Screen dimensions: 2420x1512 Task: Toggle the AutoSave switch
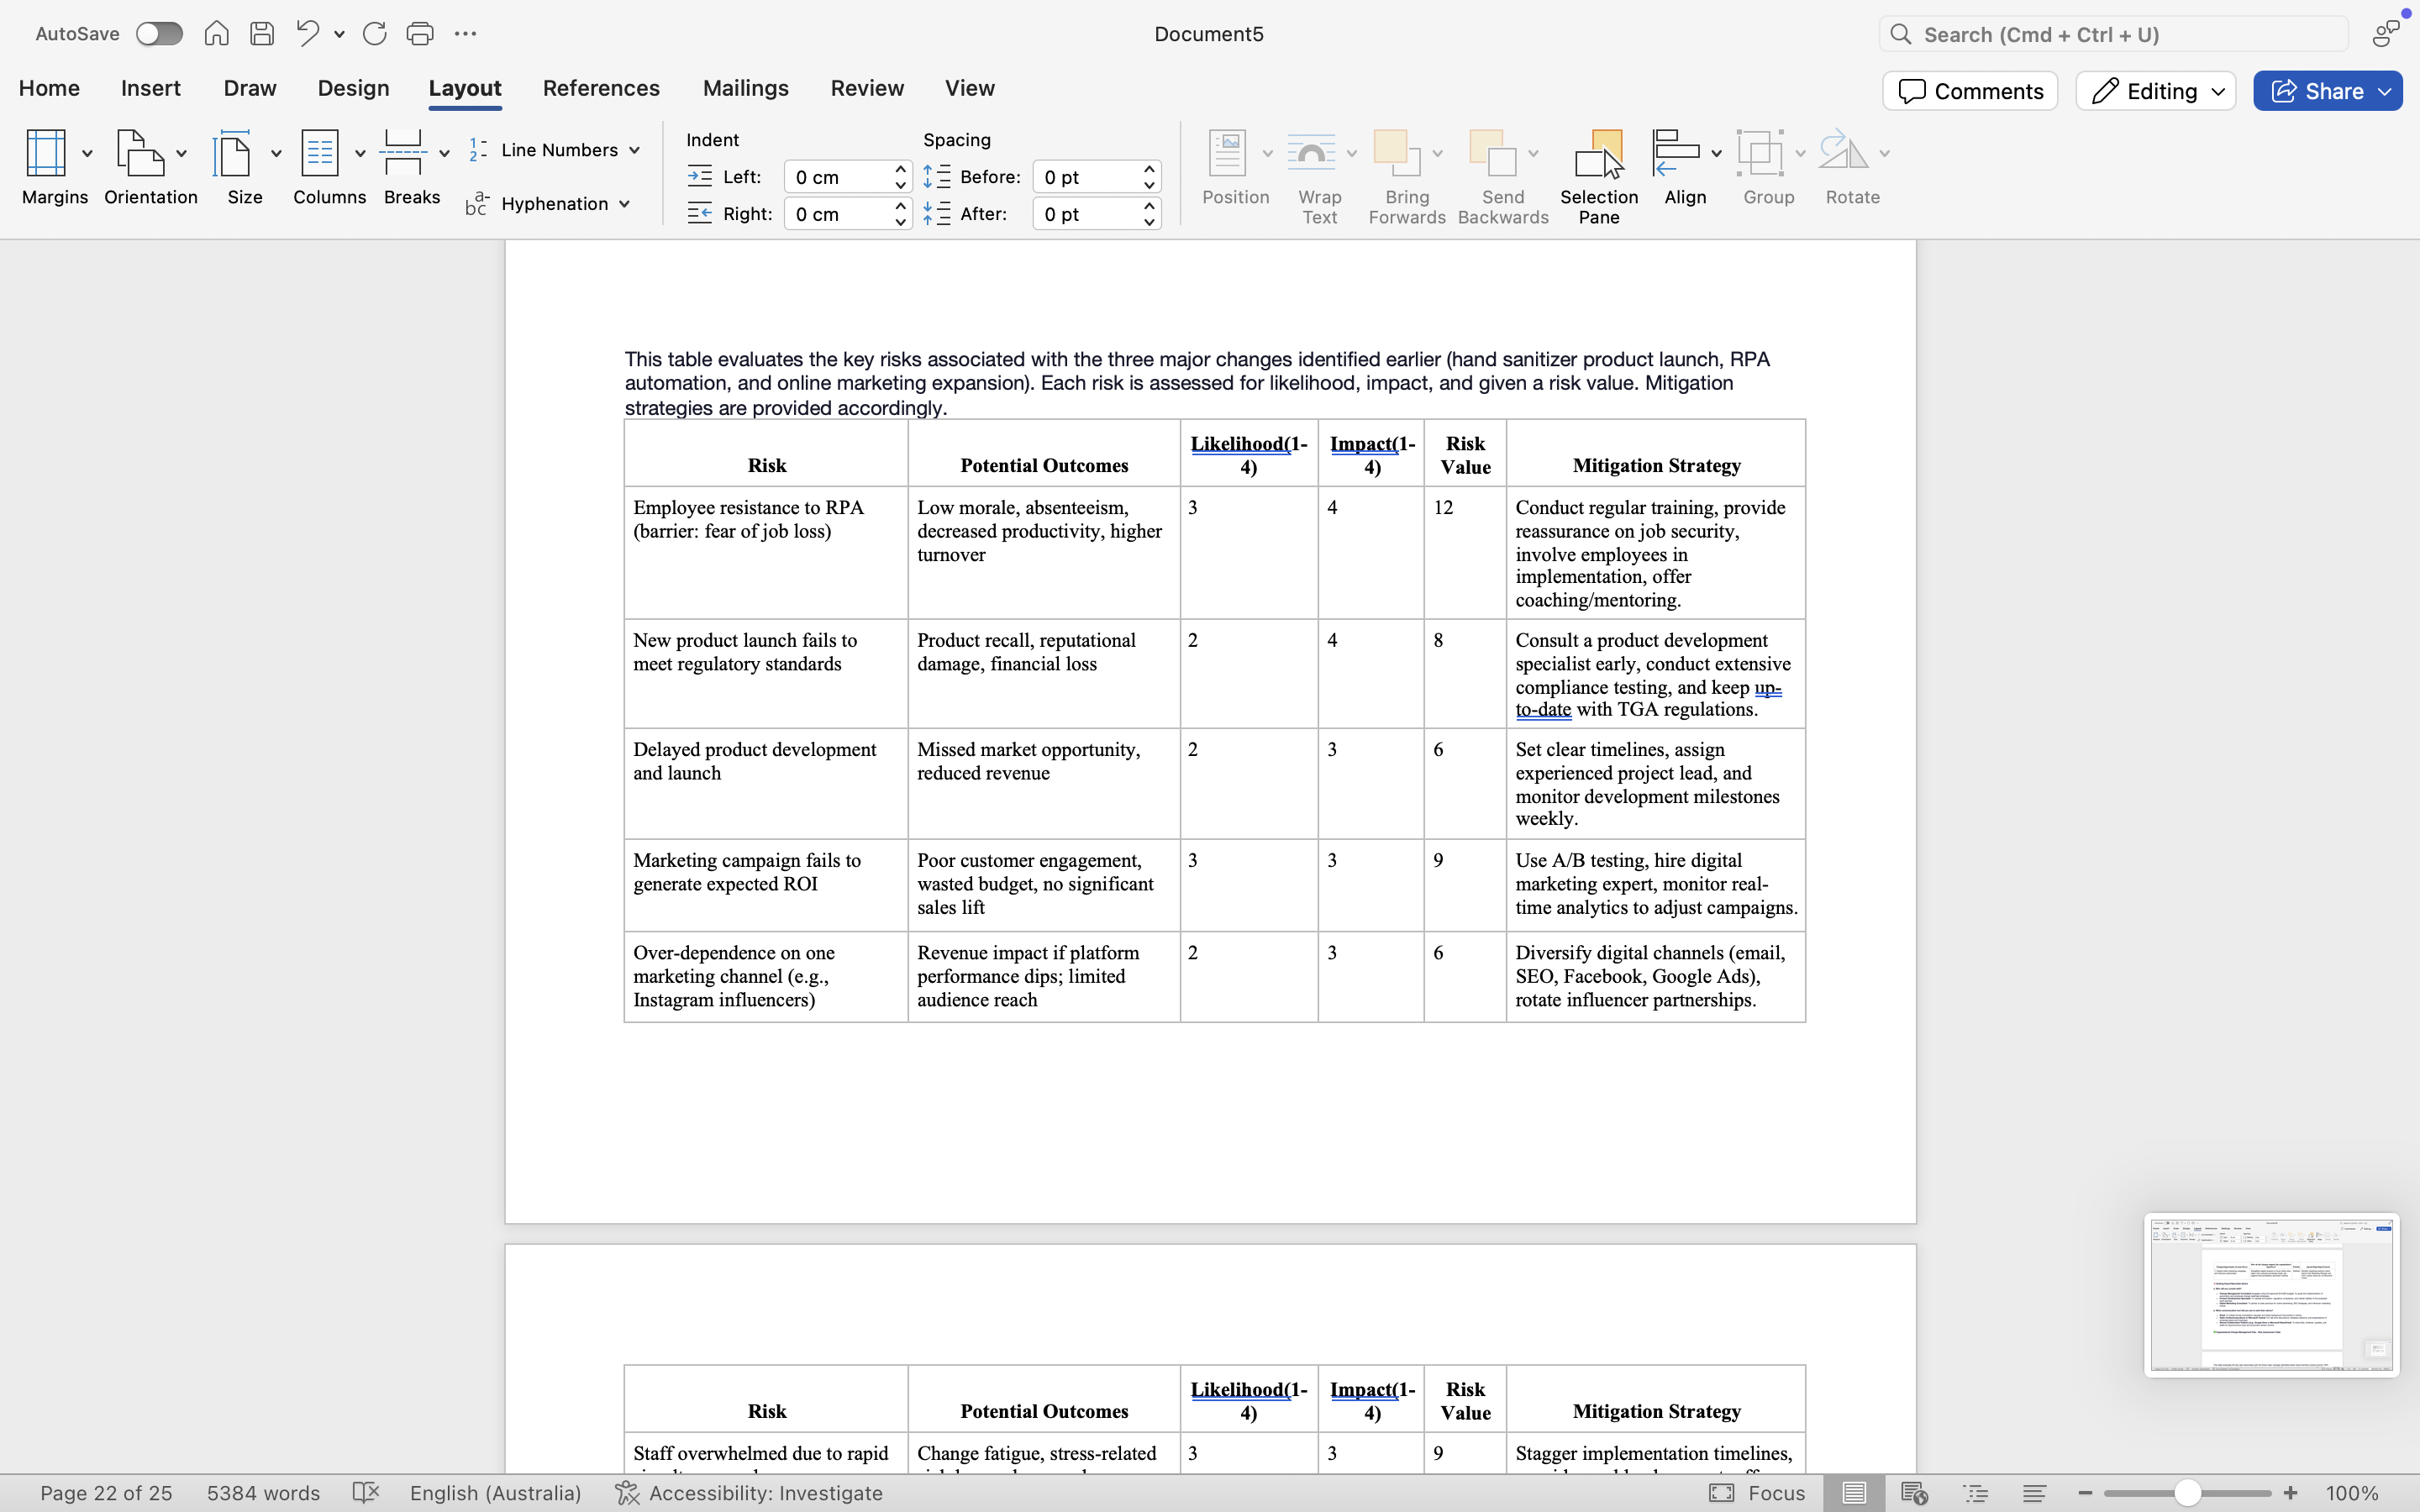tap(160, 34)
